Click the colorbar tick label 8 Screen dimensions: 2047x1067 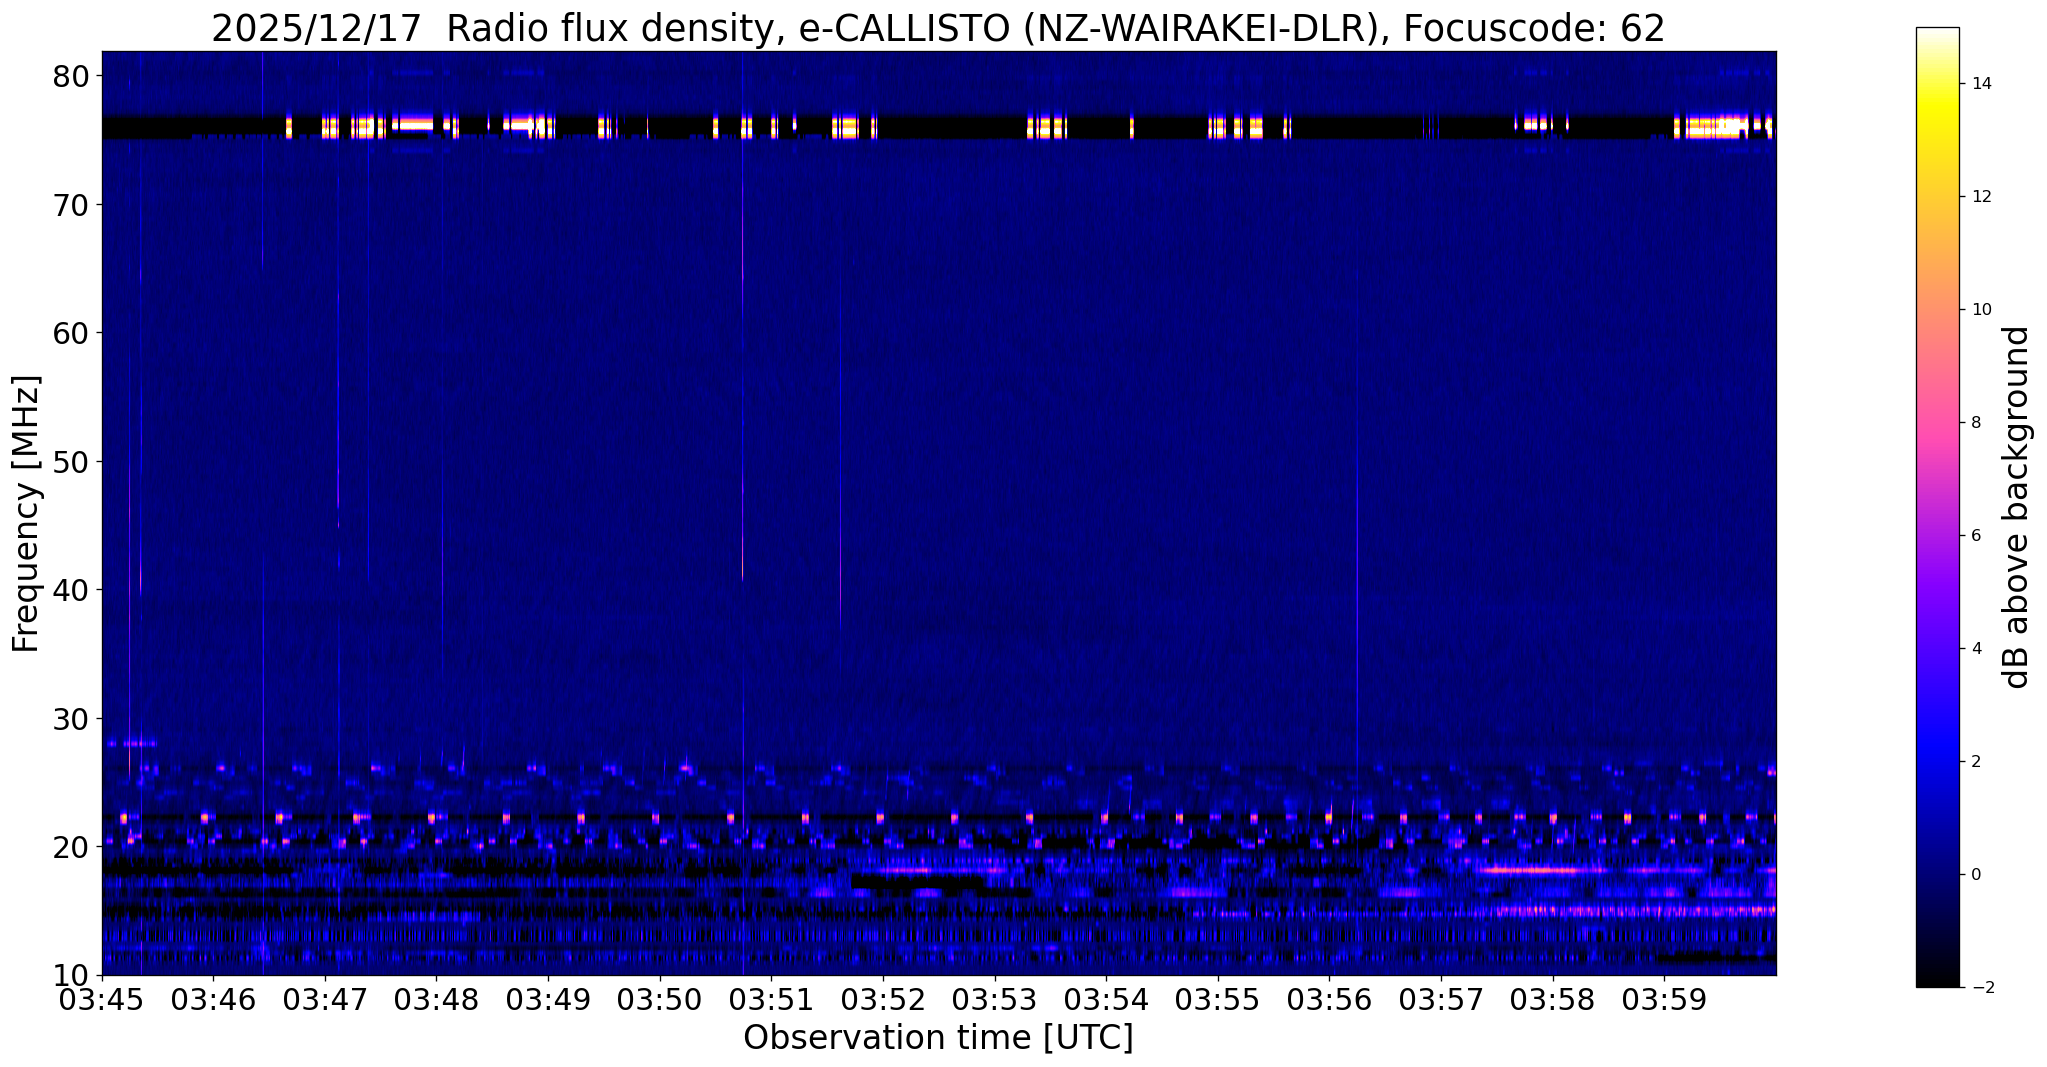[x=1975, y=423]
